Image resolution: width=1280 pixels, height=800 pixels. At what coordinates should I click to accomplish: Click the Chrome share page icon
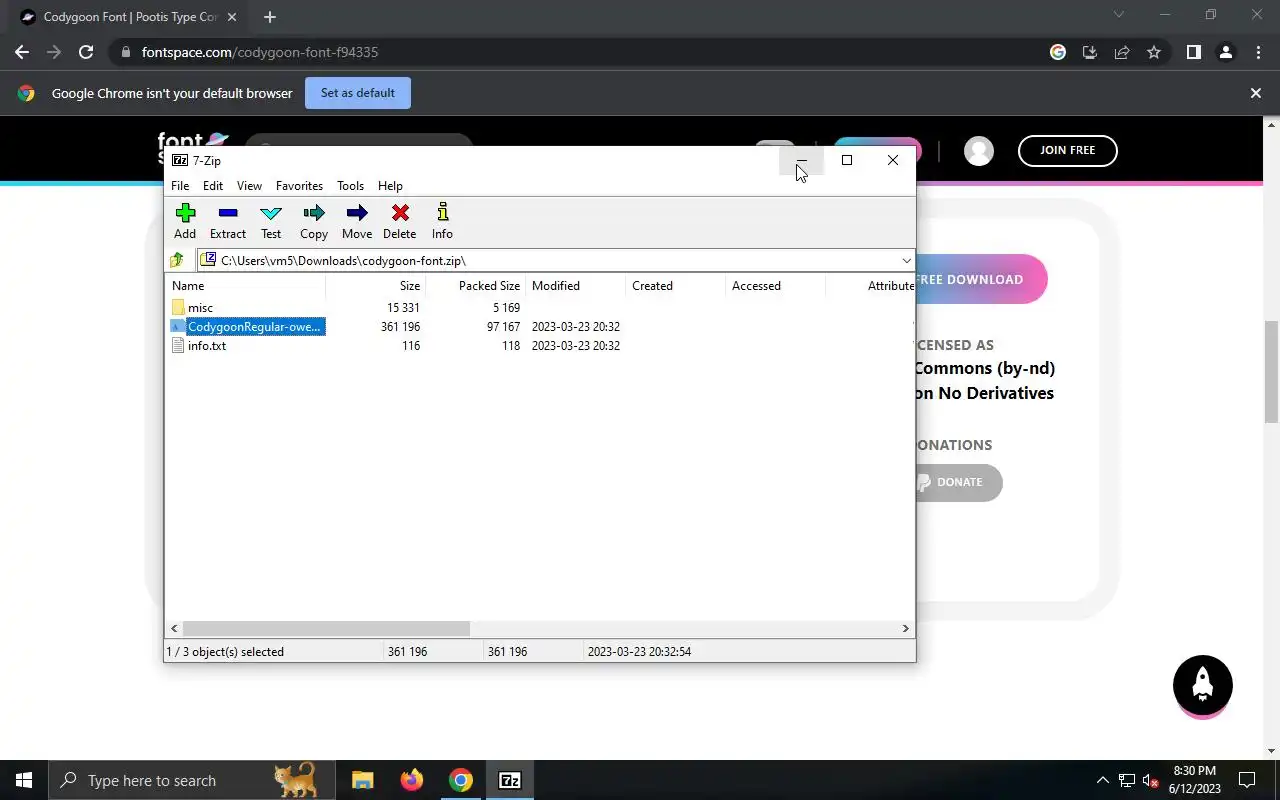click(1122, 52)
